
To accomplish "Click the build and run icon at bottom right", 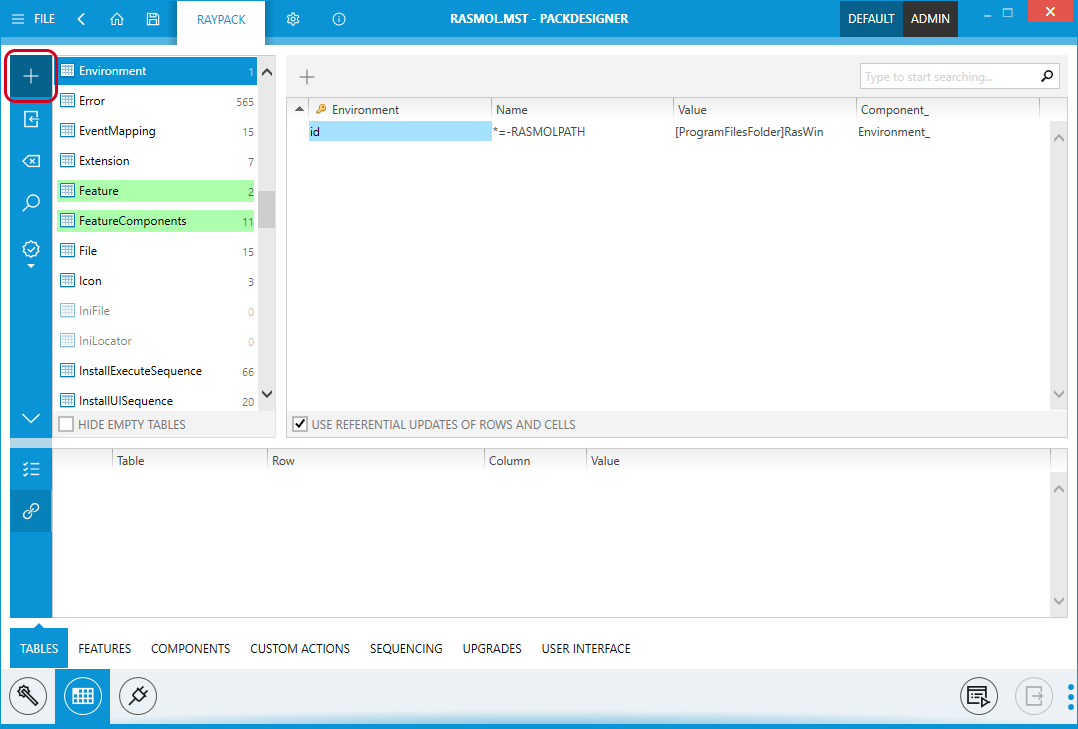I will pyautogui.click(x=979, y=695).
